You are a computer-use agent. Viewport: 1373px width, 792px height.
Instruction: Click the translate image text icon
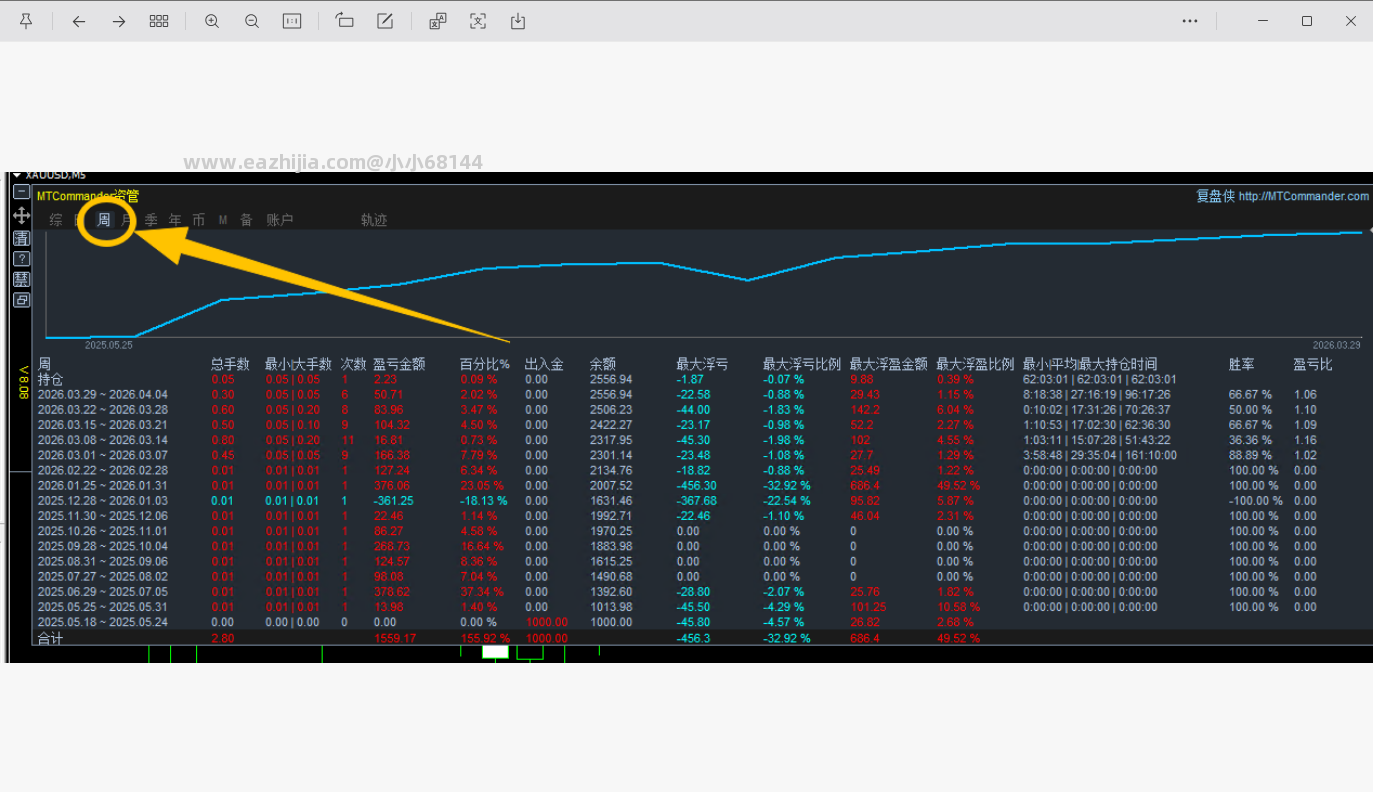[438, 21]
